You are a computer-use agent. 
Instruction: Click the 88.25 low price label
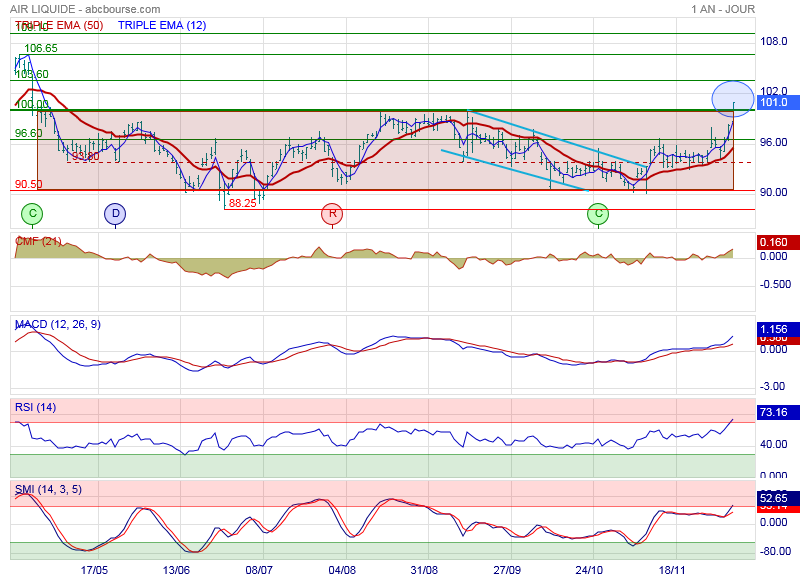[x=242, y=203]
